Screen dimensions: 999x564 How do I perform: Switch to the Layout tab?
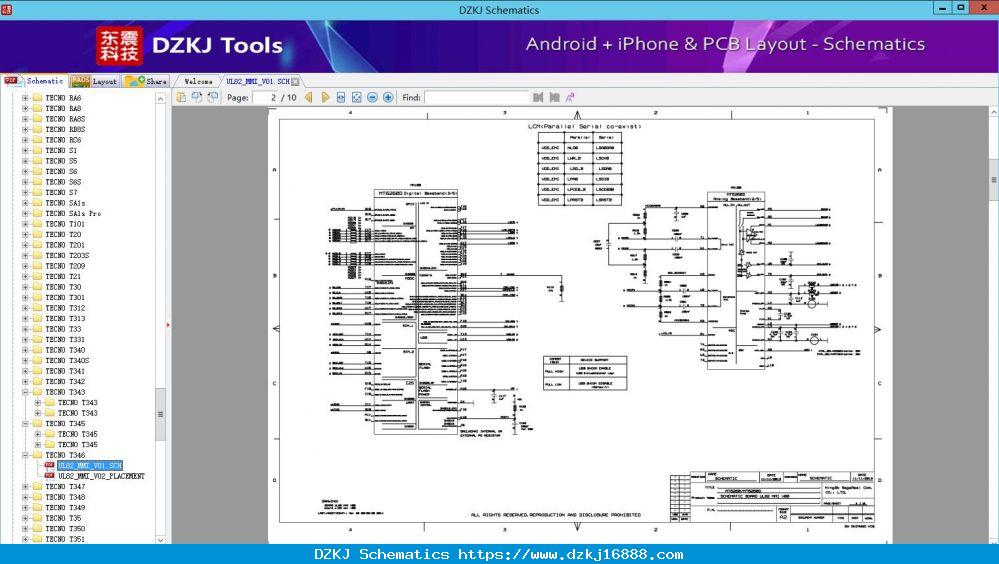[94, 81]
